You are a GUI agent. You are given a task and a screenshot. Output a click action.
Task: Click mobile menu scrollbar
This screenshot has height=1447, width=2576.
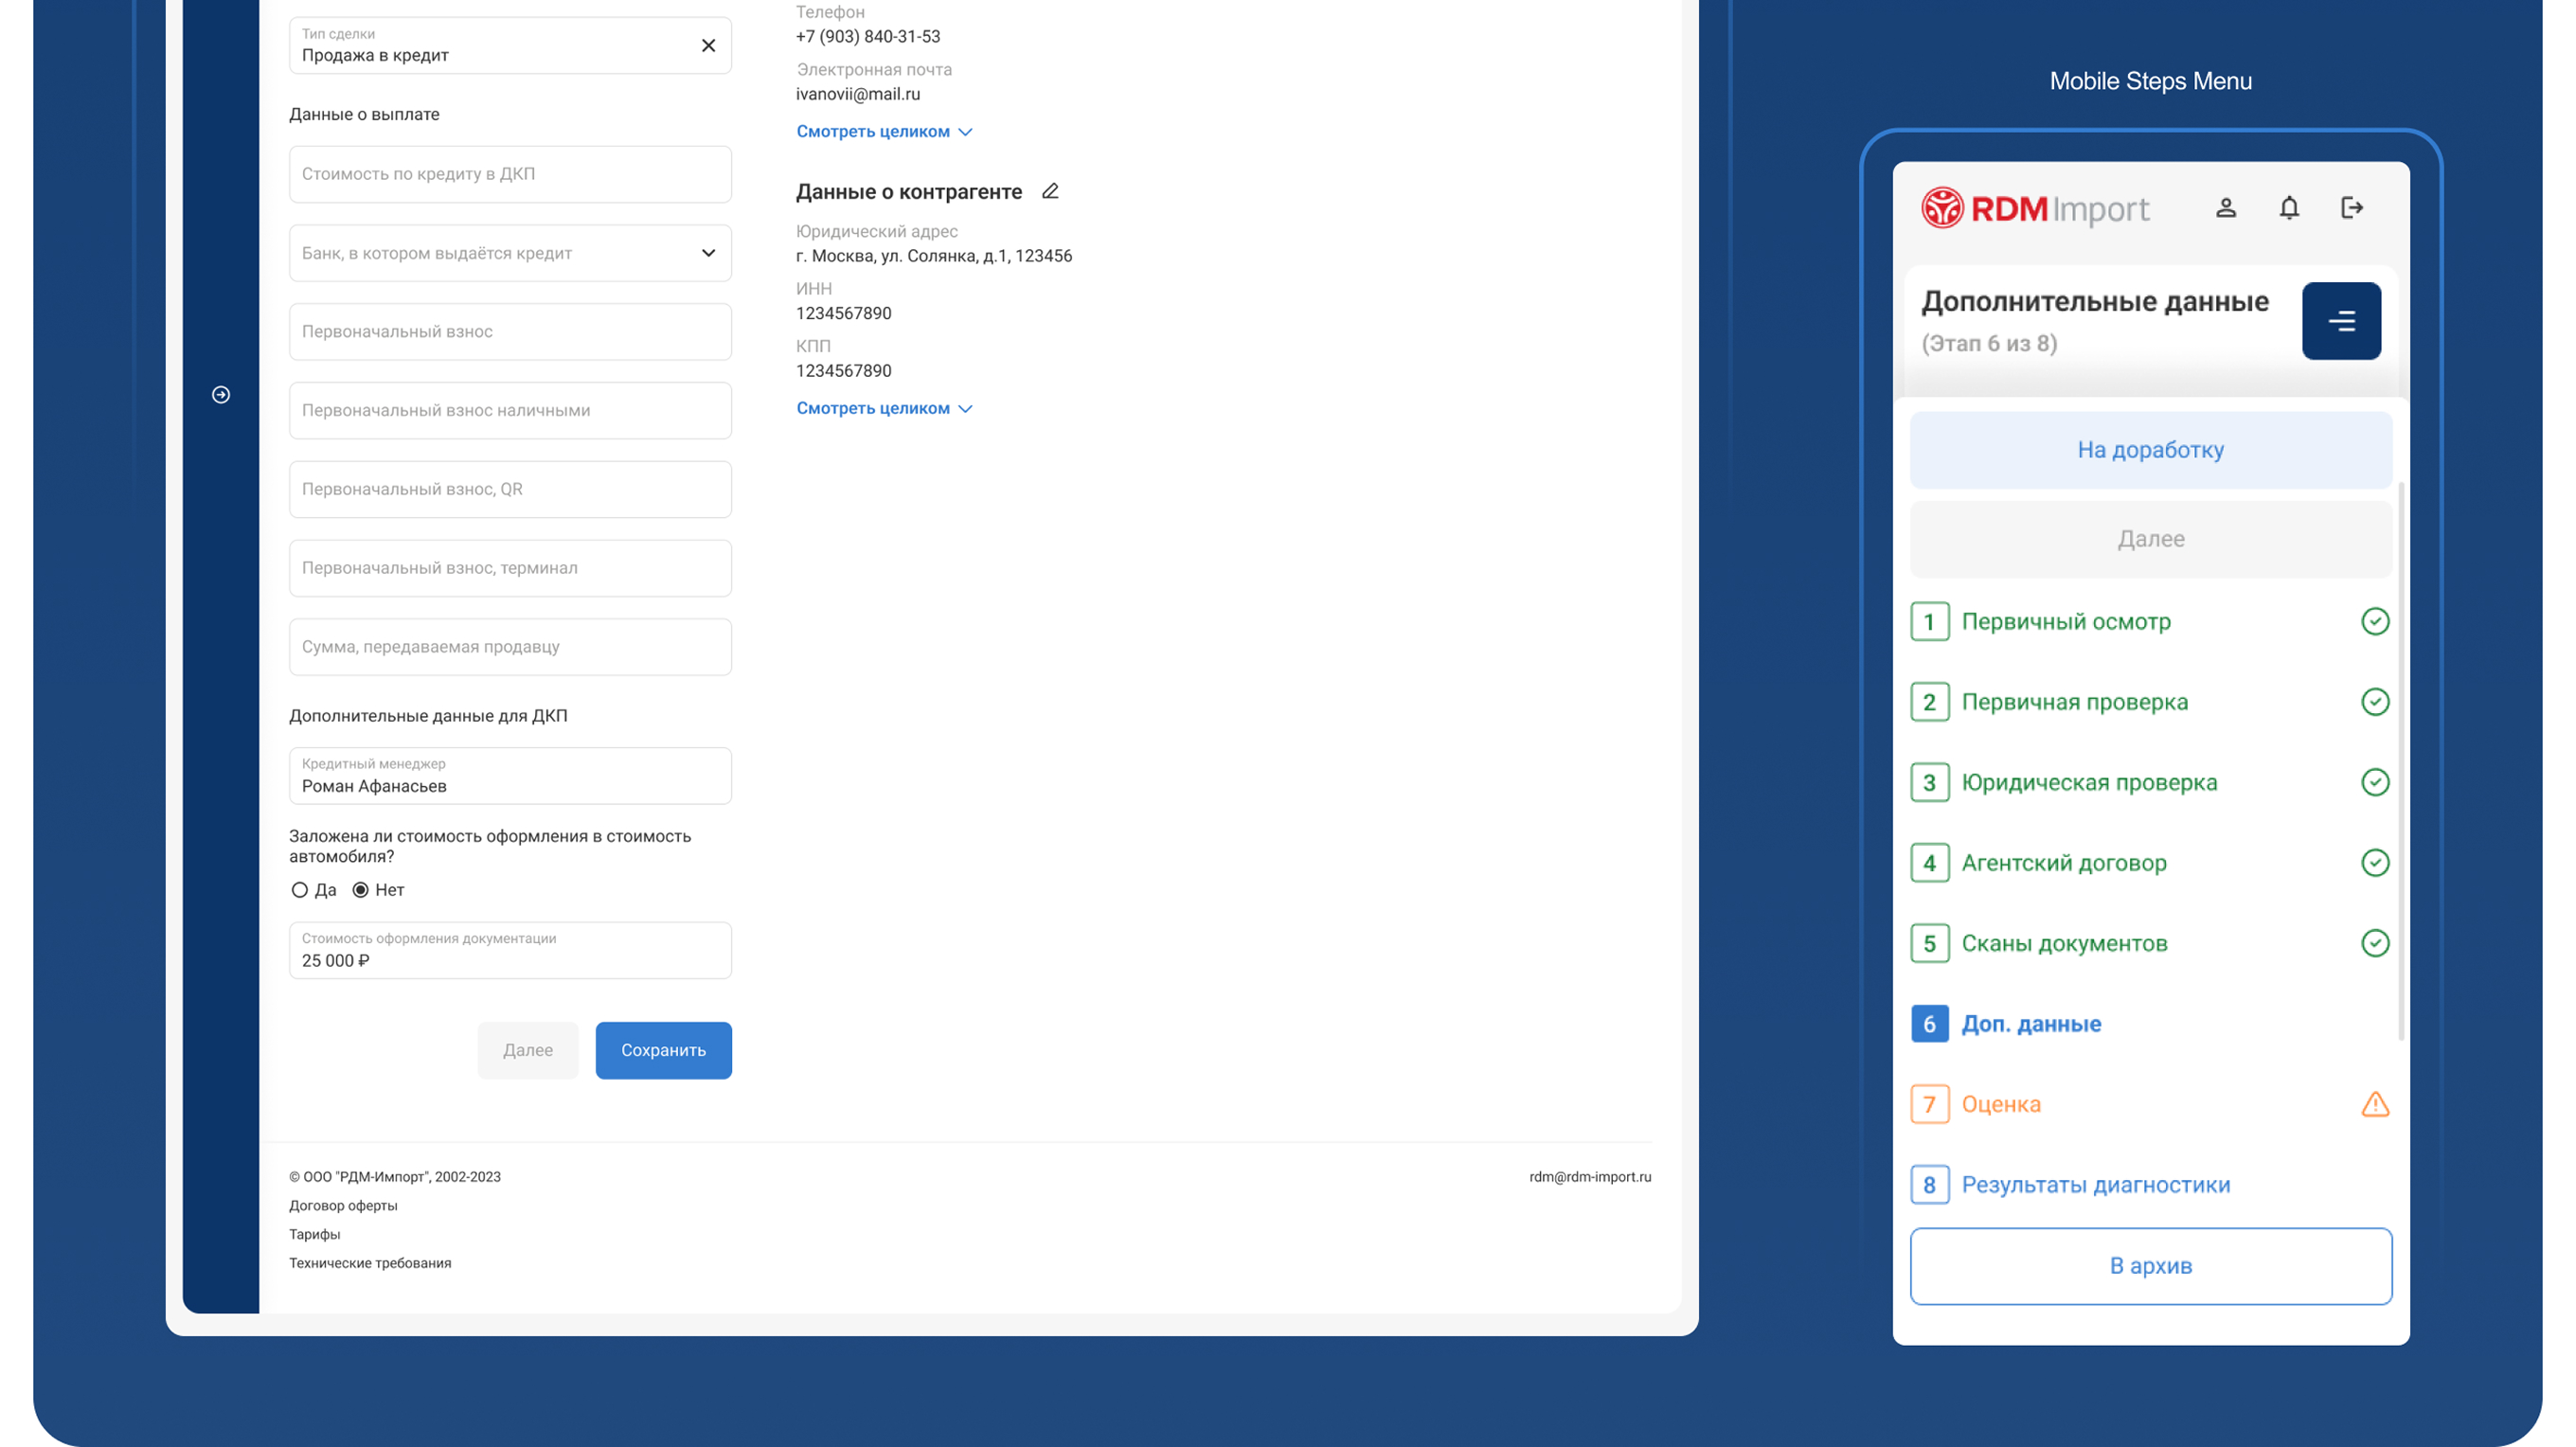tap(2400, 760)
